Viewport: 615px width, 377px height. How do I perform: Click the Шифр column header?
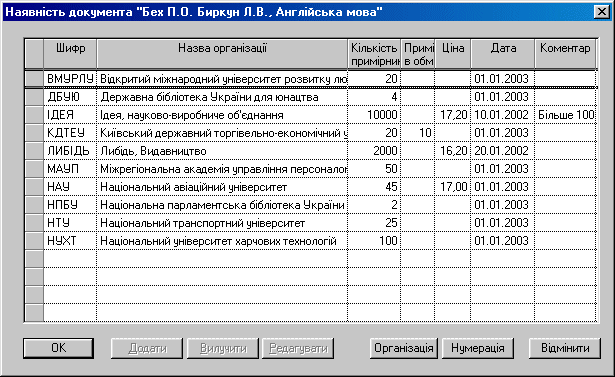click(x=70, y=54)
